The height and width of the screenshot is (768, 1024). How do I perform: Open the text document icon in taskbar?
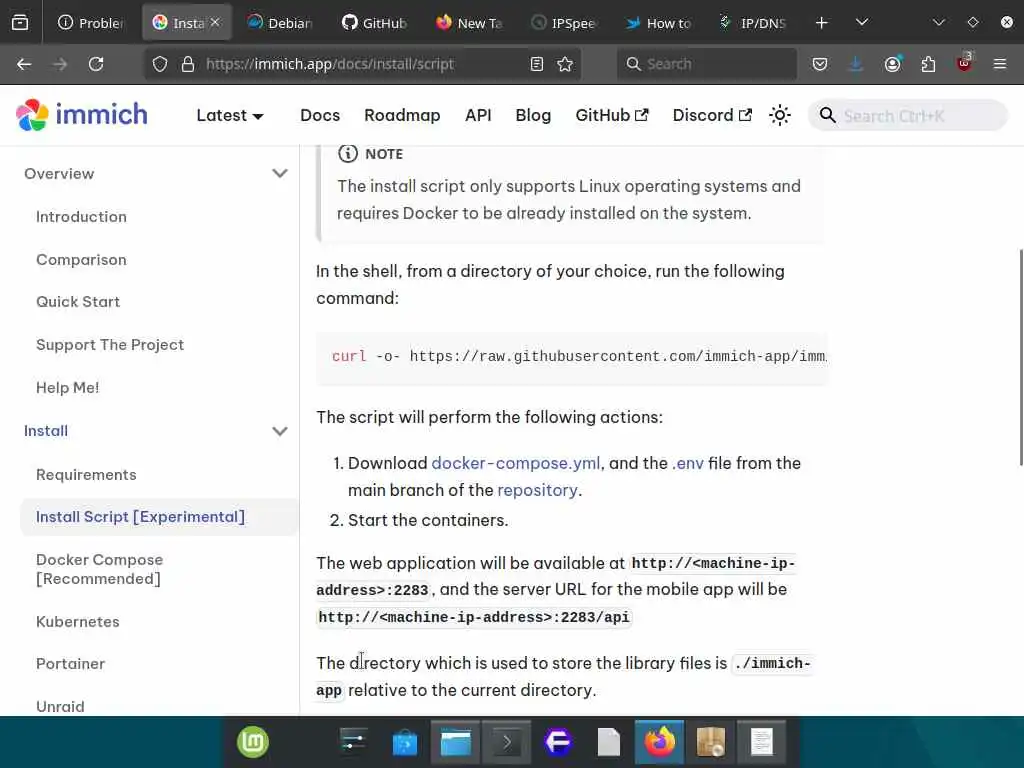pyautogui.click(x=761, y=743)
